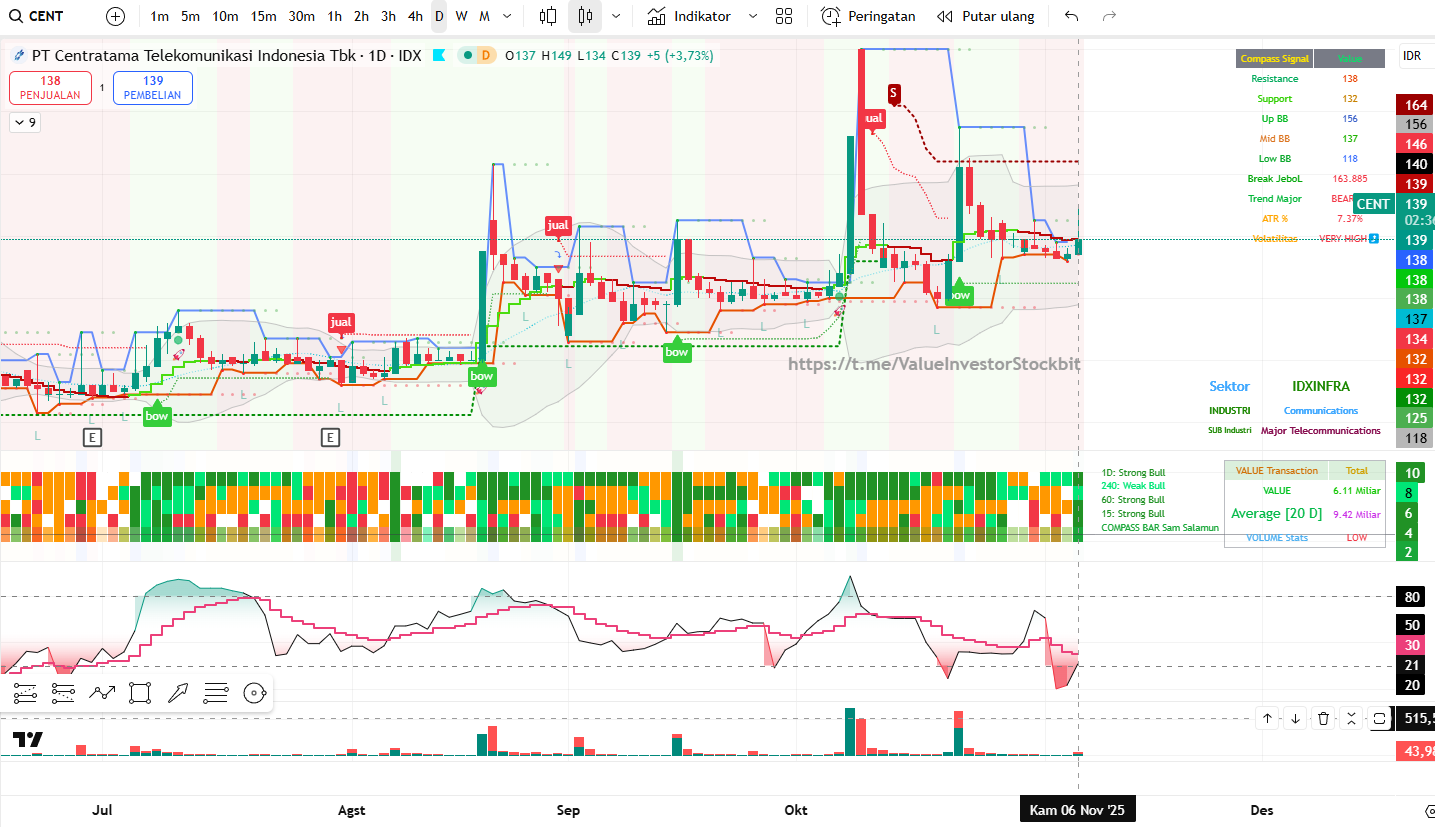Select the bars chart style icon
The width and height of the screenshot is (1435, 827).
click(x=548, y=16)
